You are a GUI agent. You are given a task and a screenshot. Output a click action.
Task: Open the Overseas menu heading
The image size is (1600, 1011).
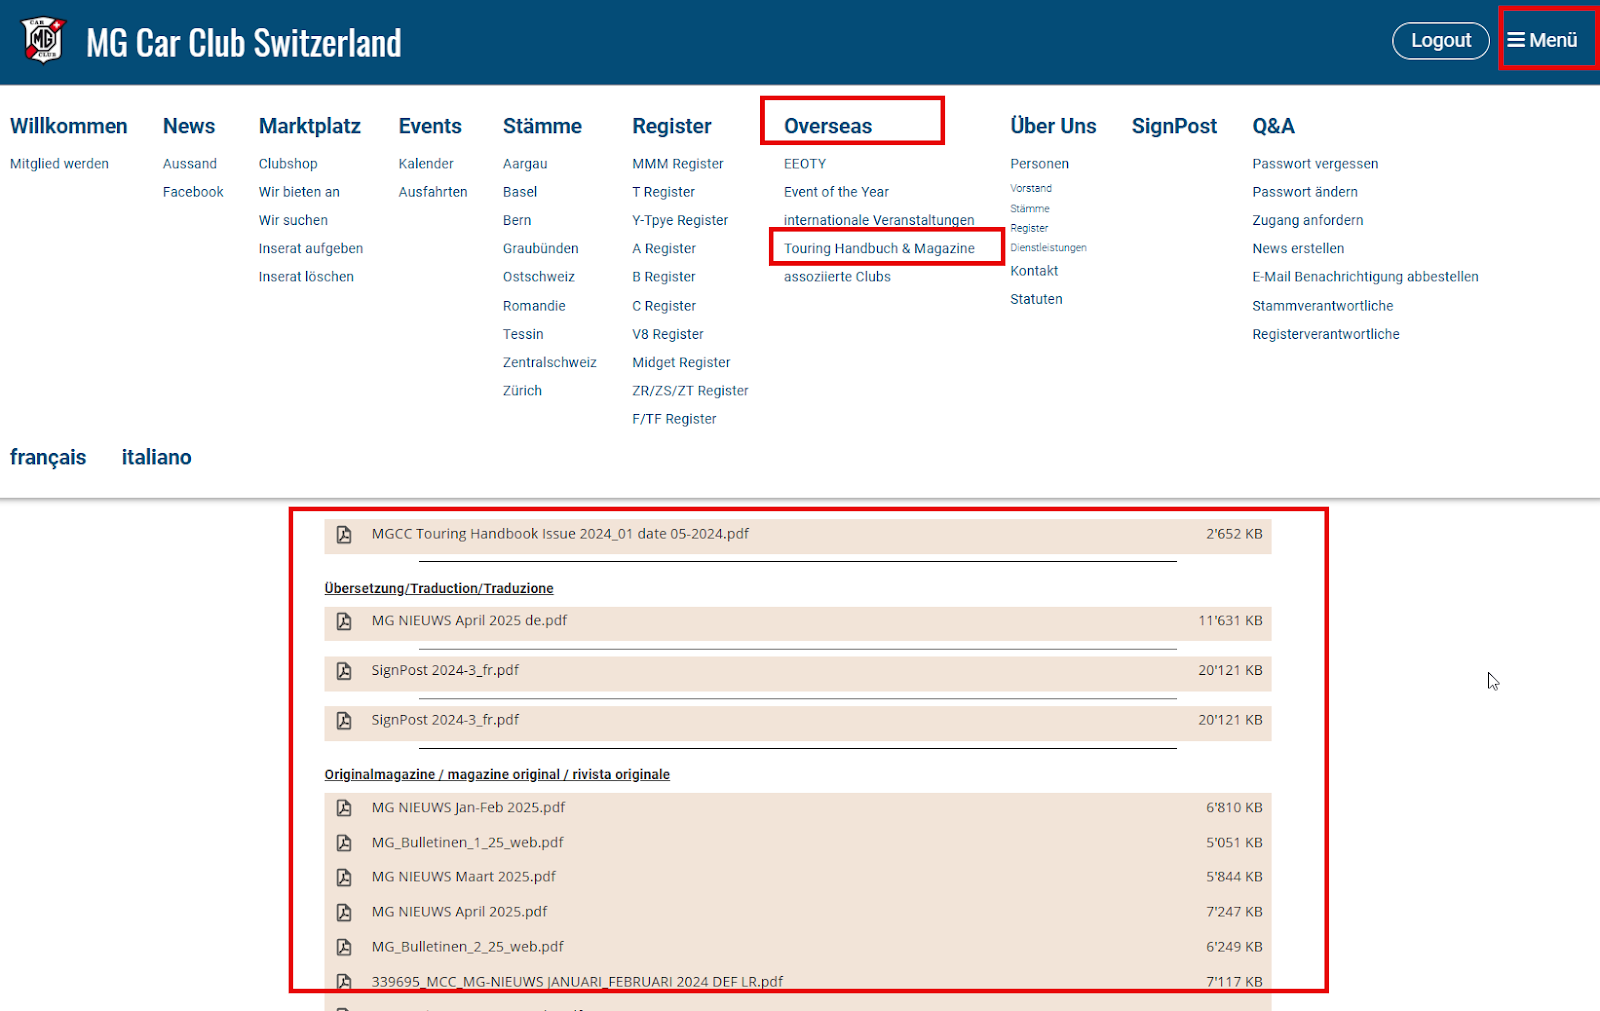coord(828,126)
